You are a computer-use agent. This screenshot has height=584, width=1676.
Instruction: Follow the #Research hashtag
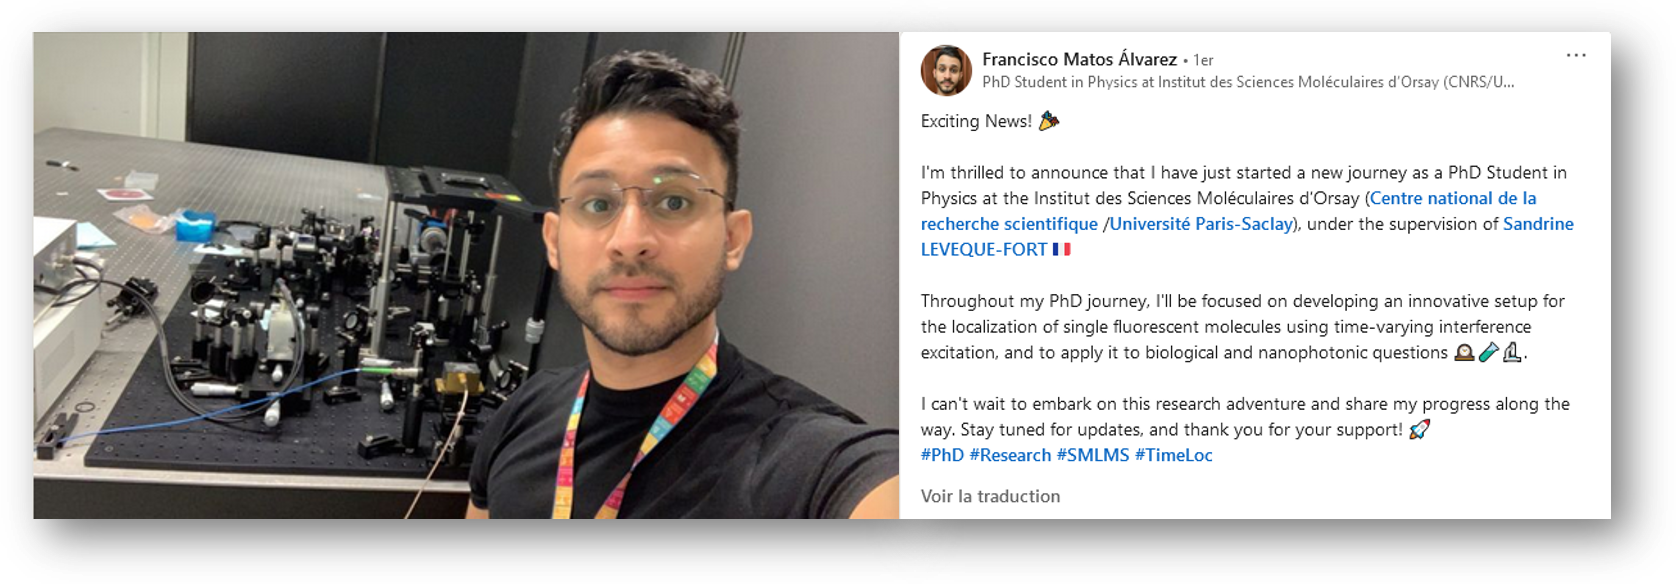[1010, 455]
